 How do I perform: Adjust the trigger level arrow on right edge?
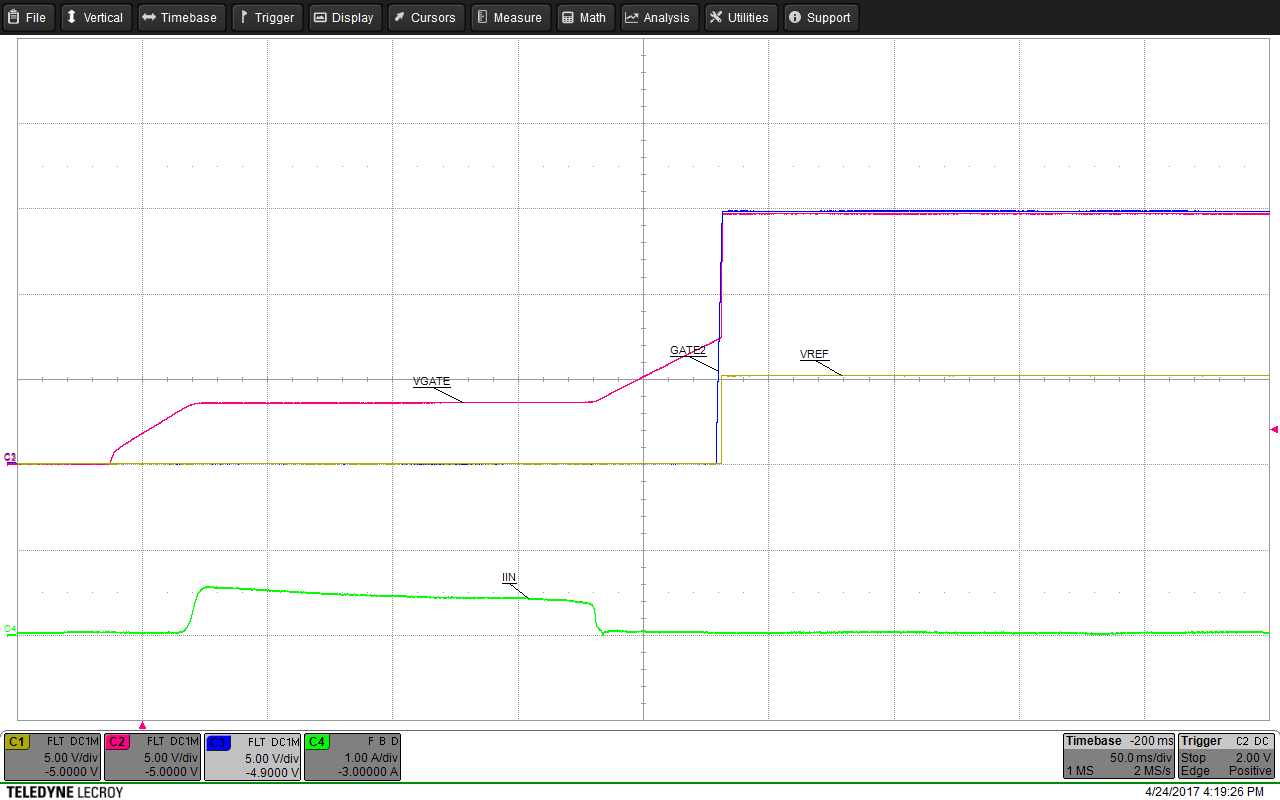pos(1273,430)
